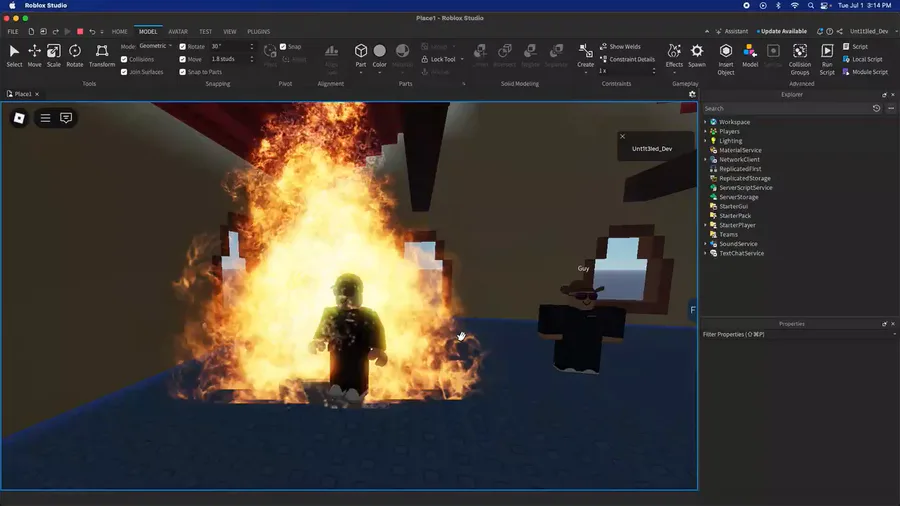Choose the Scale tool
This screenshot has height=506, width=900.
tap(53, 56)
